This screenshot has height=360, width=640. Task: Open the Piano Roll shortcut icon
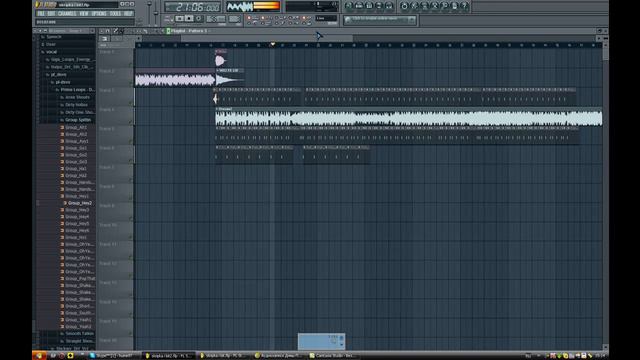click(x=369, y=6)
